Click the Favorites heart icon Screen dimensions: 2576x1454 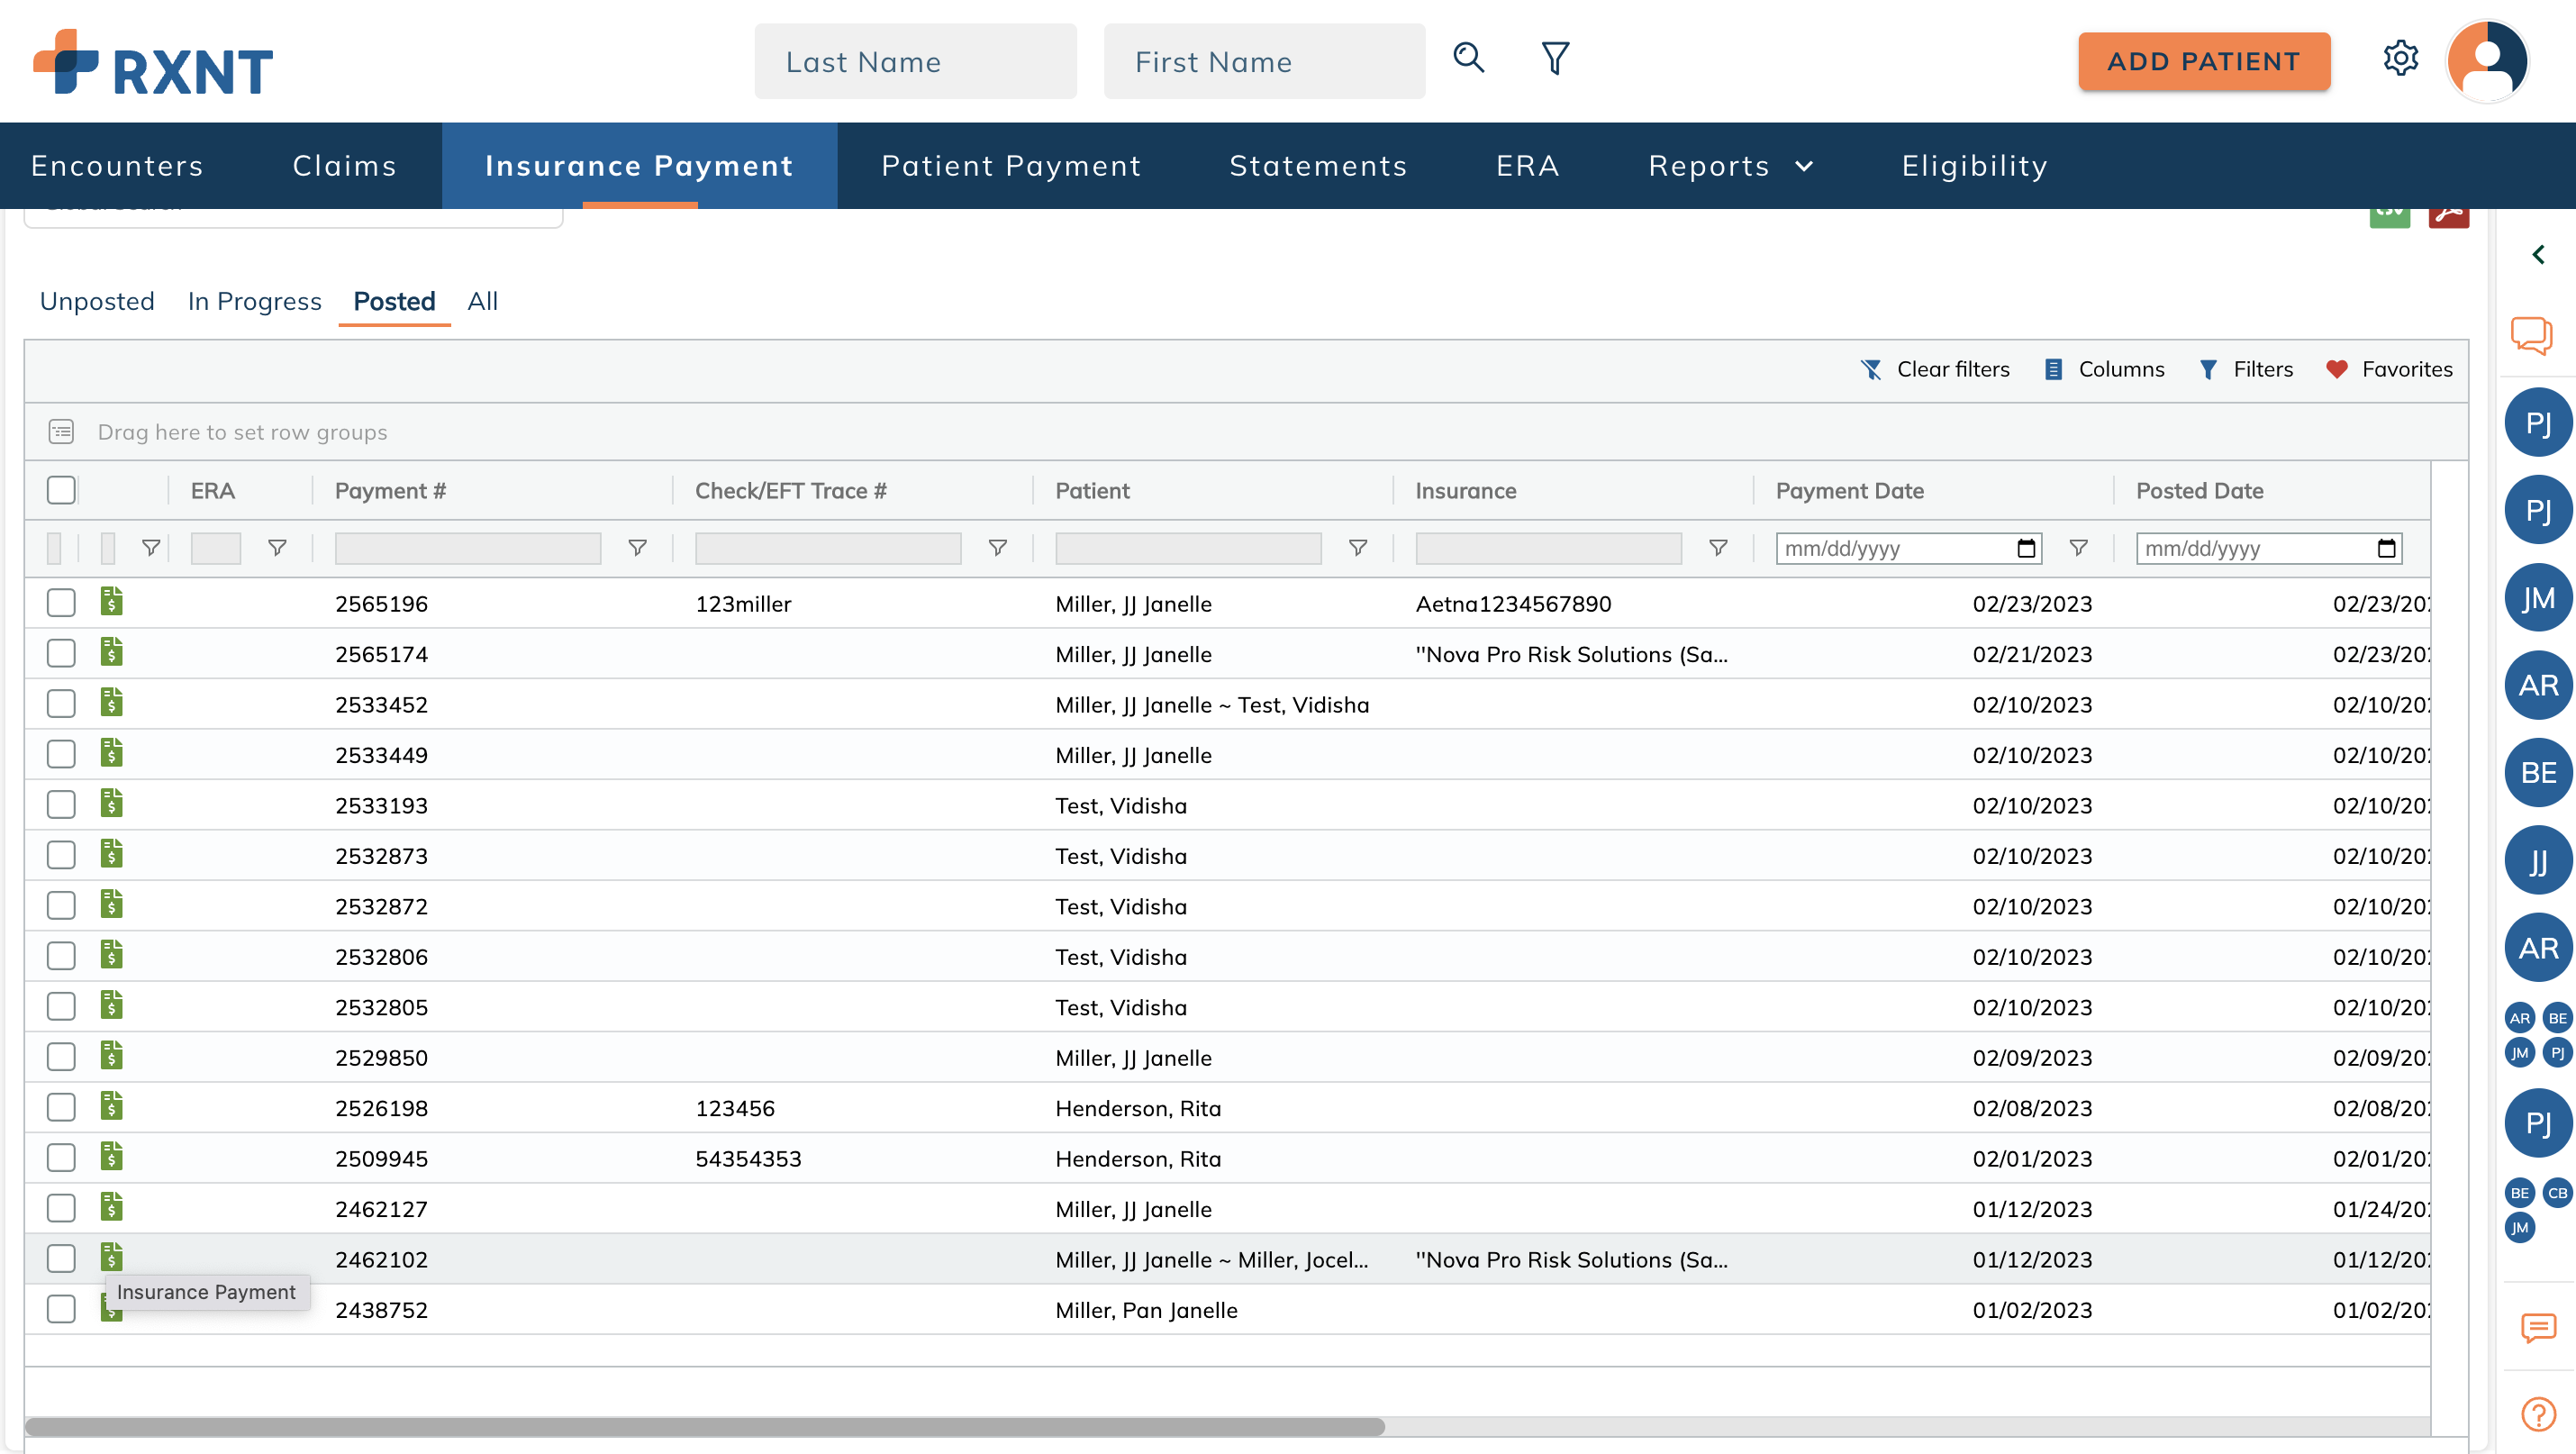2336,369
